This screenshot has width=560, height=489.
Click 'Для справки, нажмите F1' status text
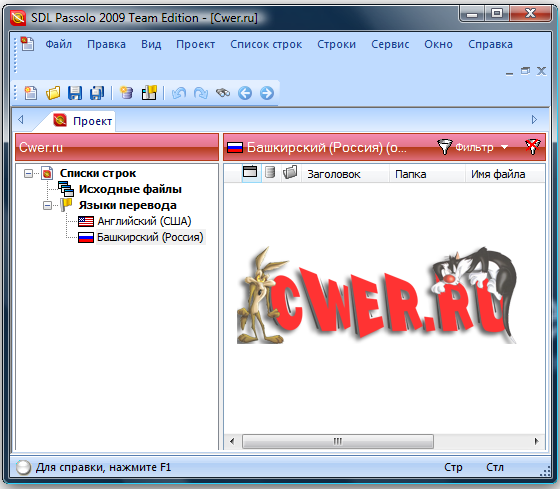click(x=103, y=467)
